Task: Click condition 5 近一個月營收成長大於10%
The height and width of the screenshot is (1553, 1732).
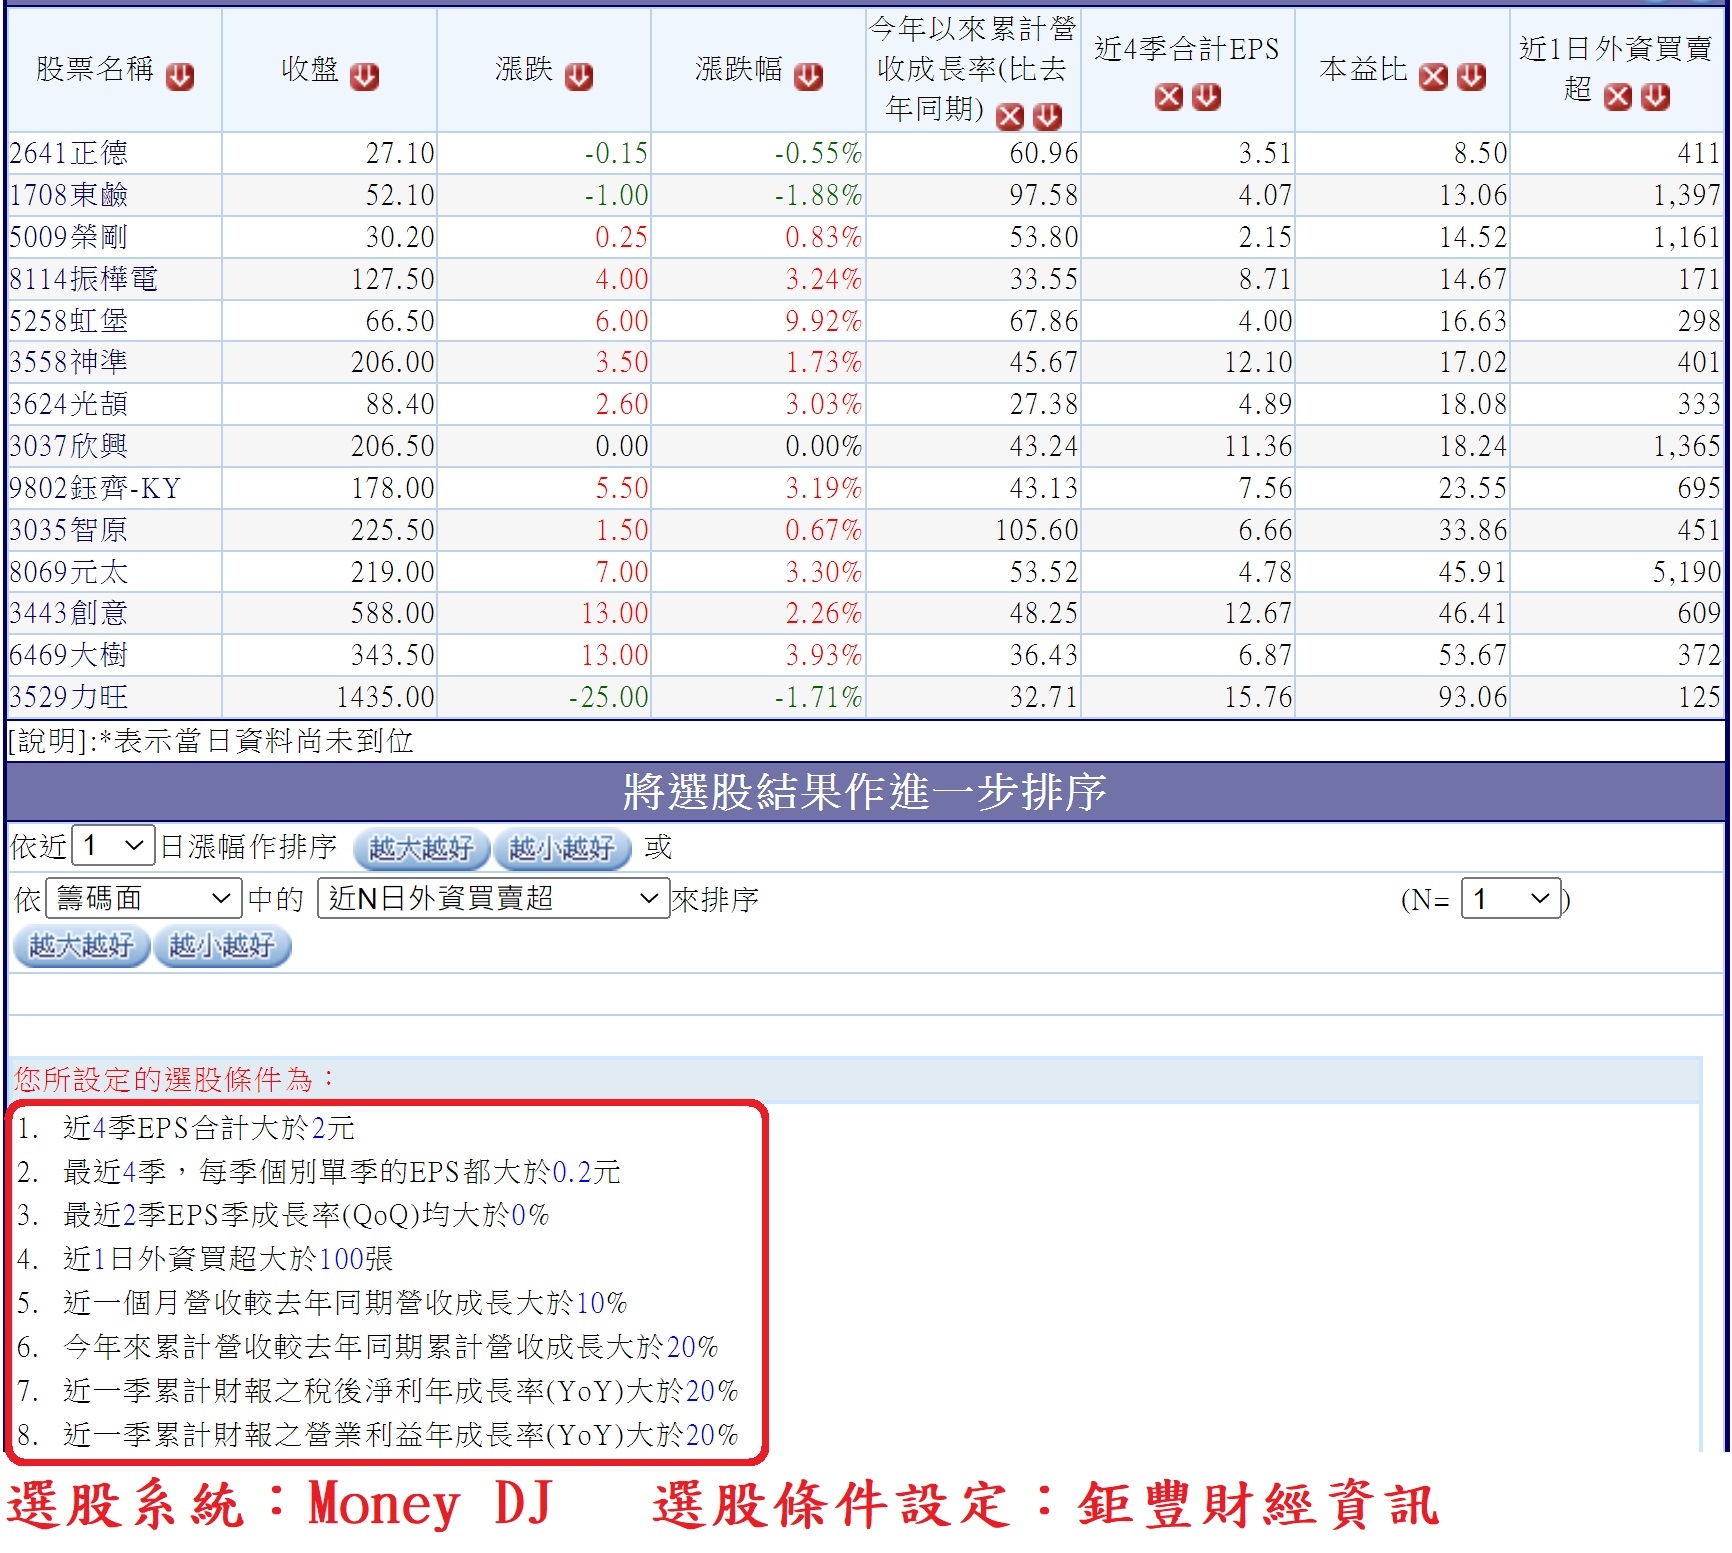Action: click(x=345, y=1303)
